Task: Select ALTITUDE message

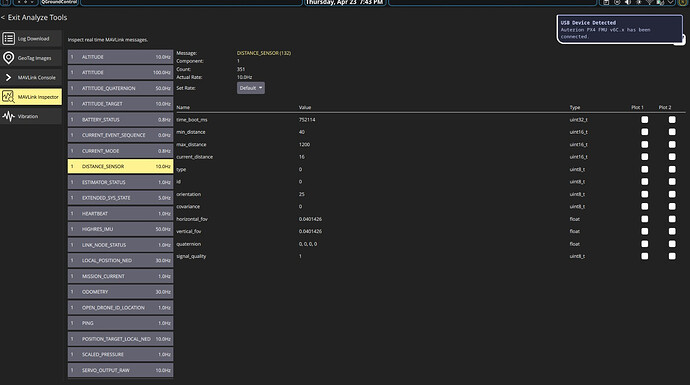Action: pos(120,57)
